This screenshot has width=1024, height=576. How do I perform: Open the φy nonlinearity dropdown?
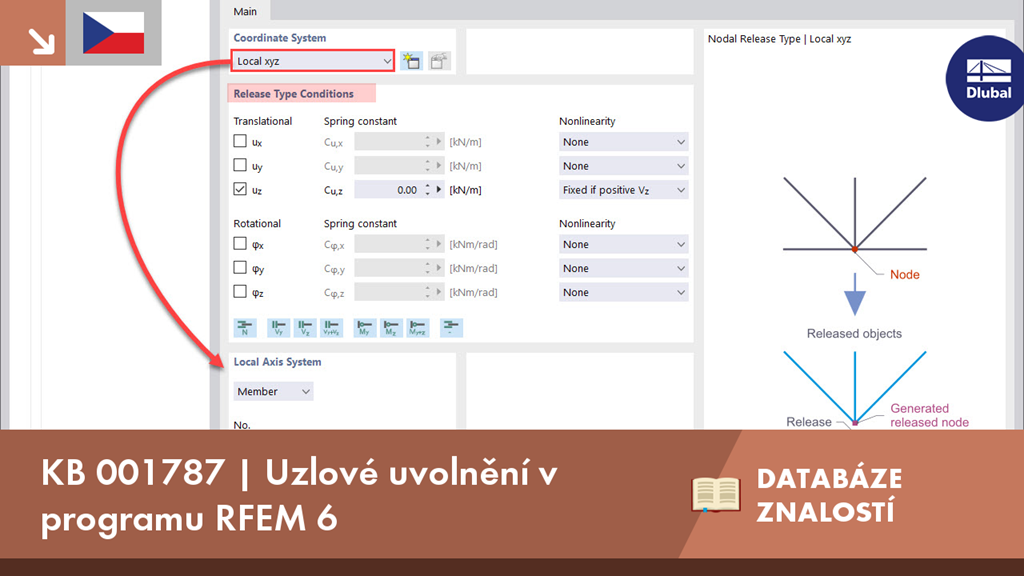coord(623,268)
